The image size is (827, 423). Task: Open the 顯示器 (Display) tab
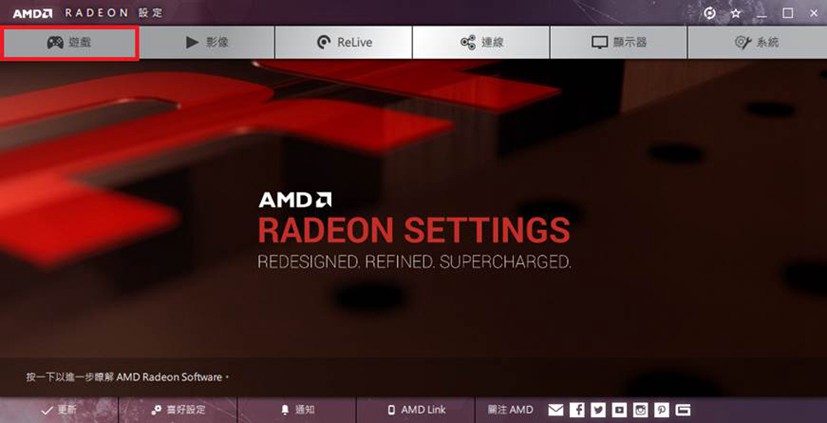click(x=618, y=42)
